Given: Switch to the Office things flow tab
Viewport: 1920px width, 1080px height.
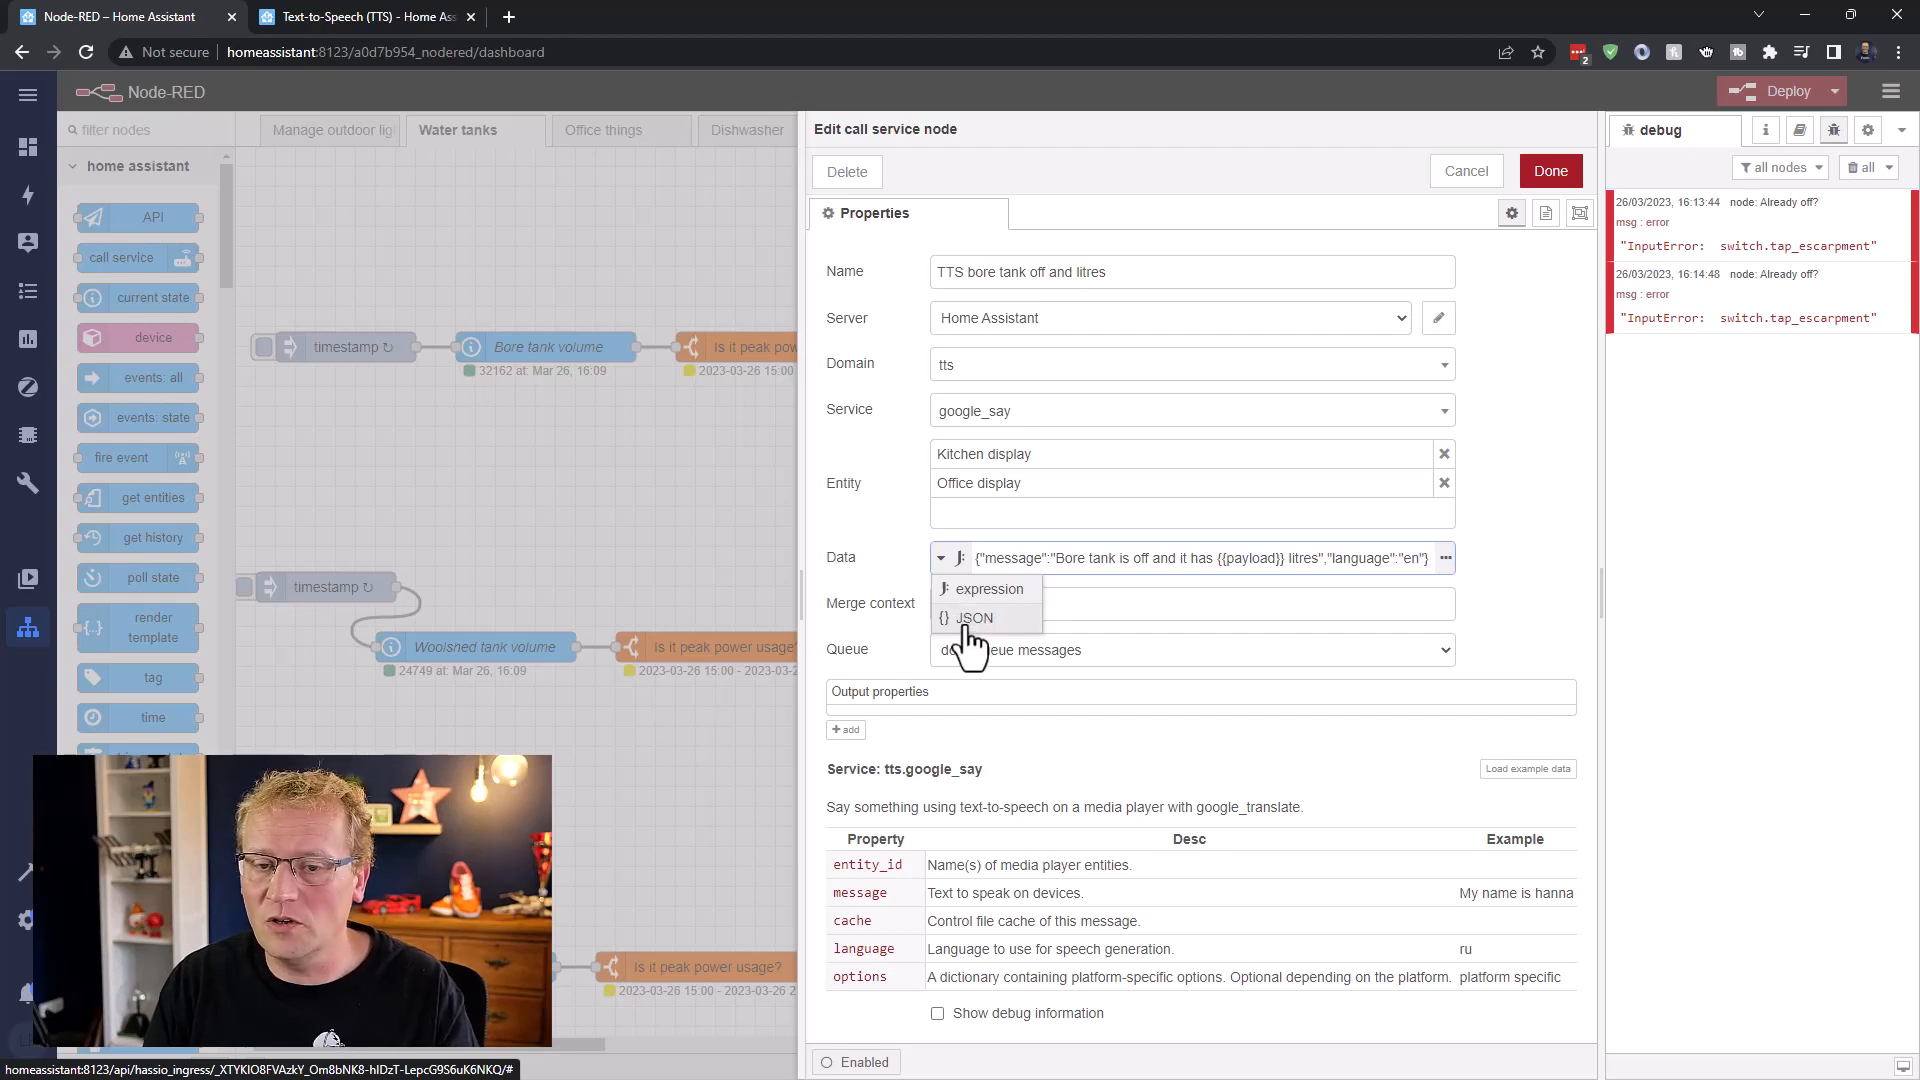Looking at the screenshot, I should click(x=603, y=130).
